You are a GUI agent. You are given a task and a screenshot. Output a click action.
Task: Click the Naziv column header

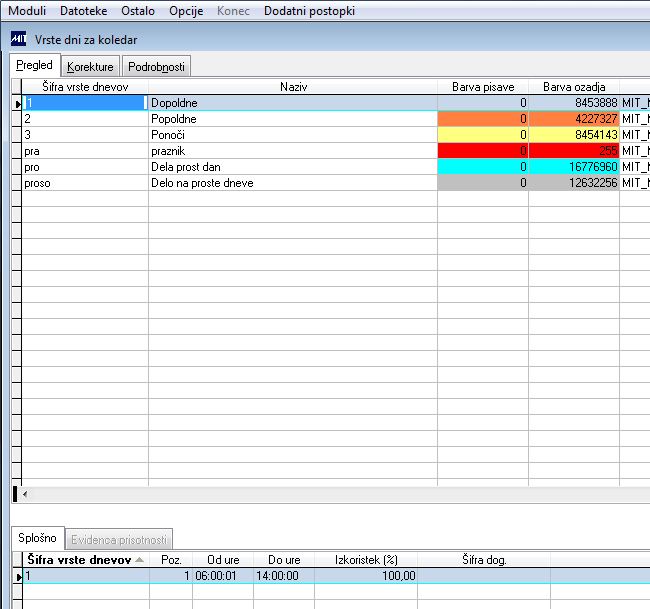coord(293,87)
